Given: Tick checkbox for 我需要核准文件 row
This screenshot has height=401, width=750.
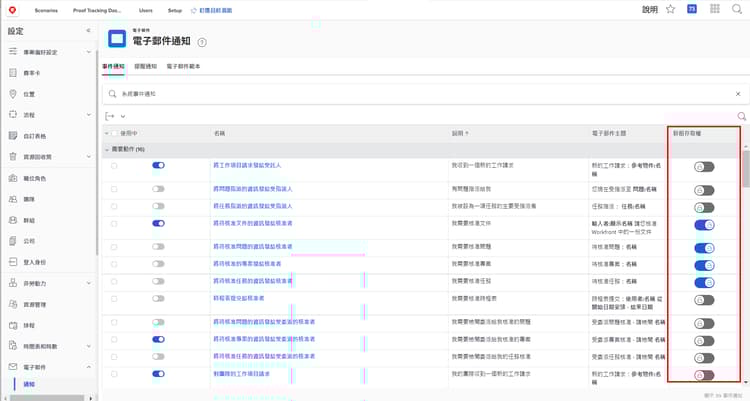Looking at the screenshot, I should [114, 223].
